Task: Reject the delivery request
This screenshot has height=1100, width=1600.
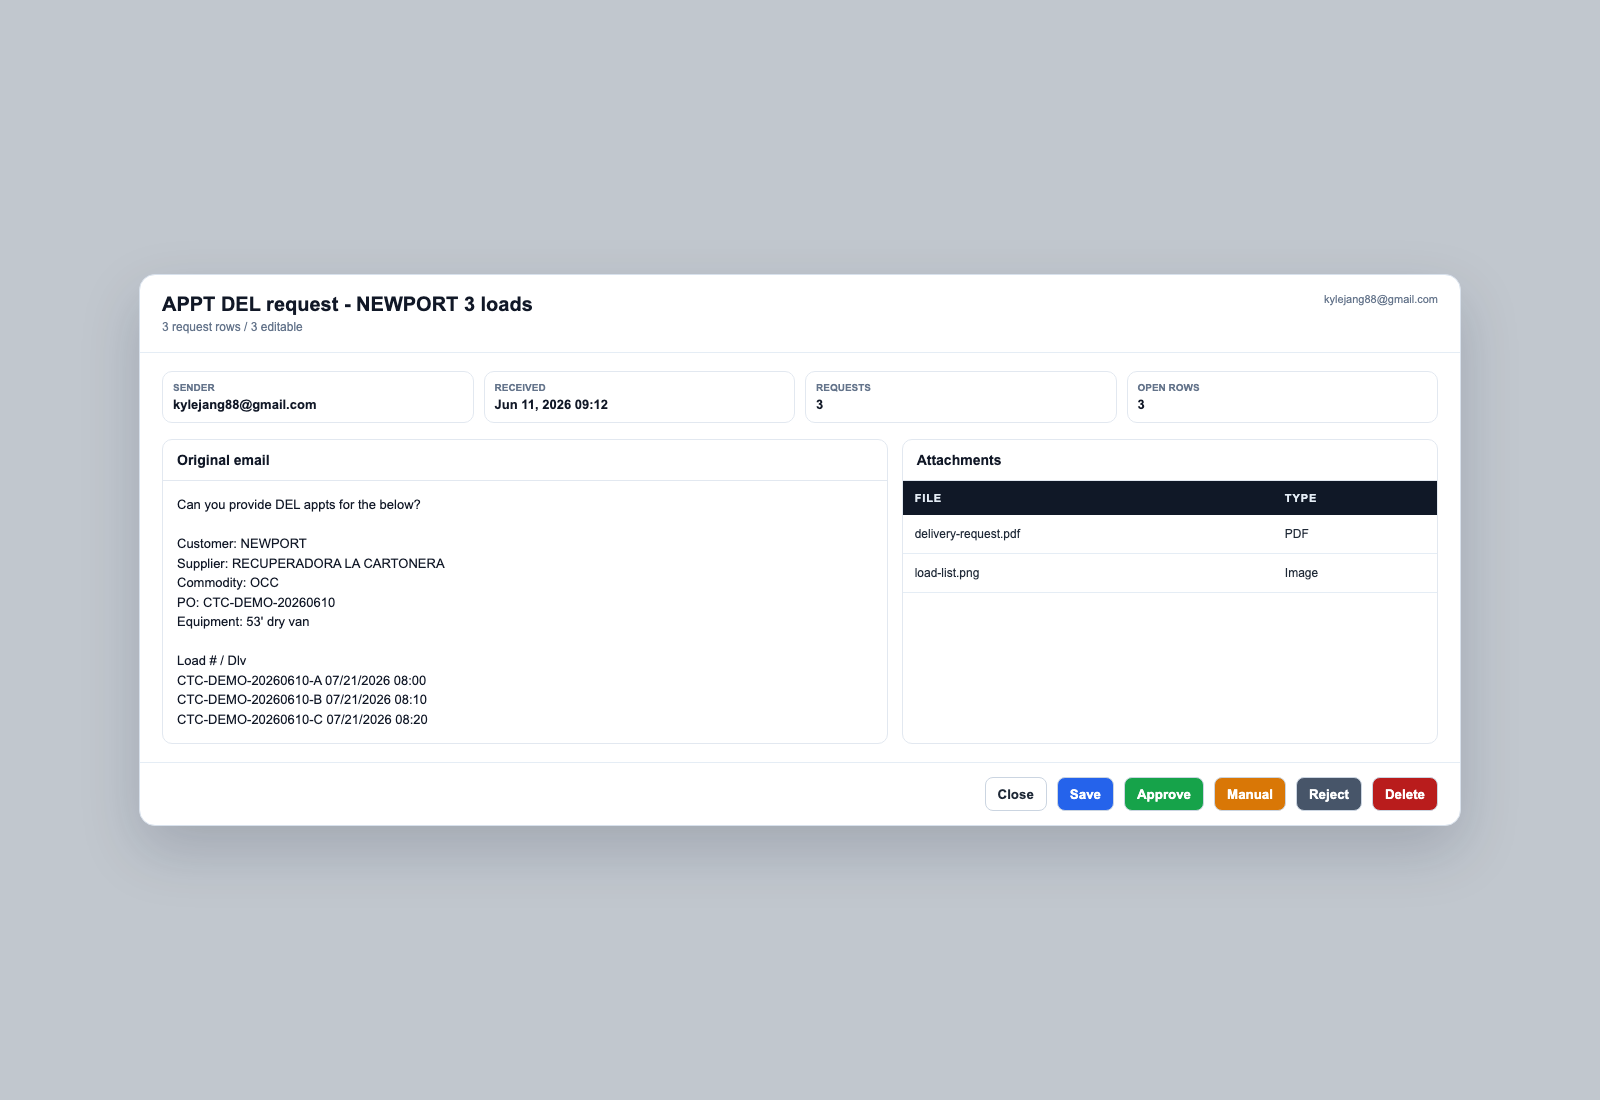Action: coord(1329,794)
